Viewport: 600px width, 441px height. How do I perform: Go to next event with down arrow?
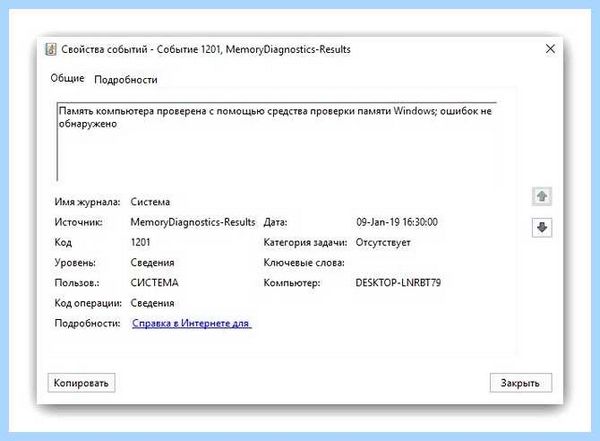click(x=542, y=227)
